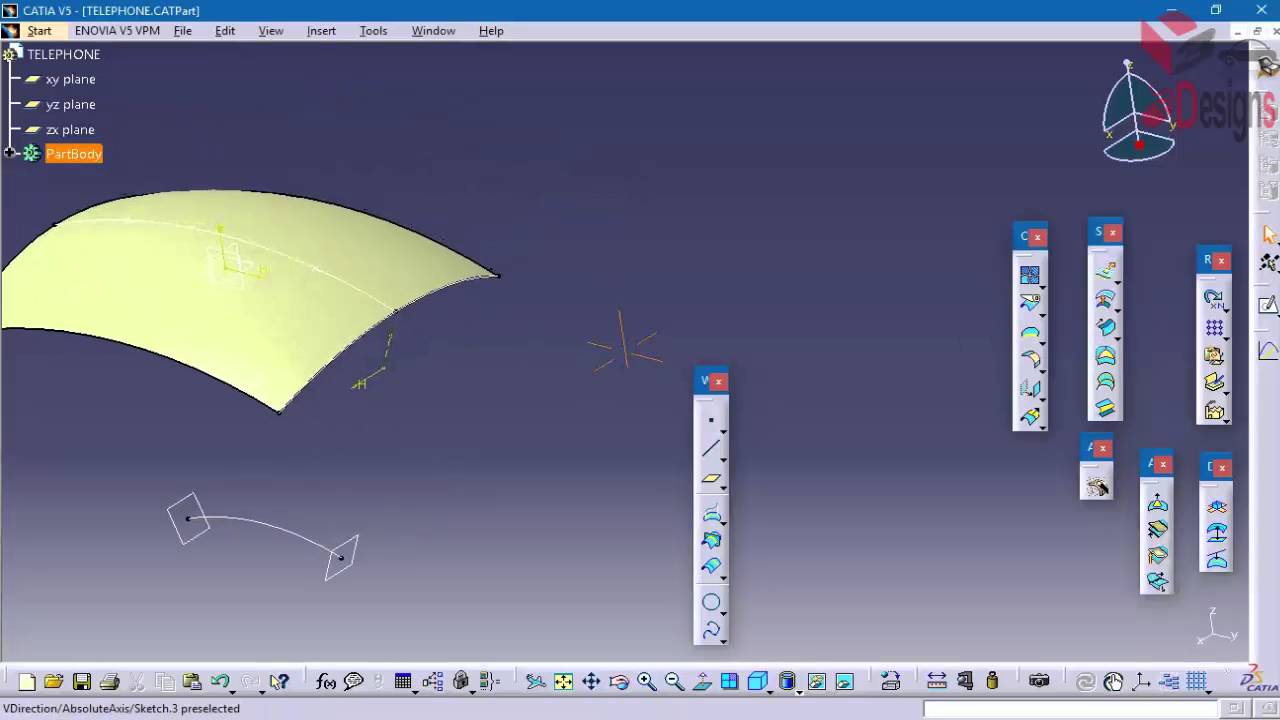
Task: Open the Point tool dropdown arrow
Action: [x=723, y=431]
